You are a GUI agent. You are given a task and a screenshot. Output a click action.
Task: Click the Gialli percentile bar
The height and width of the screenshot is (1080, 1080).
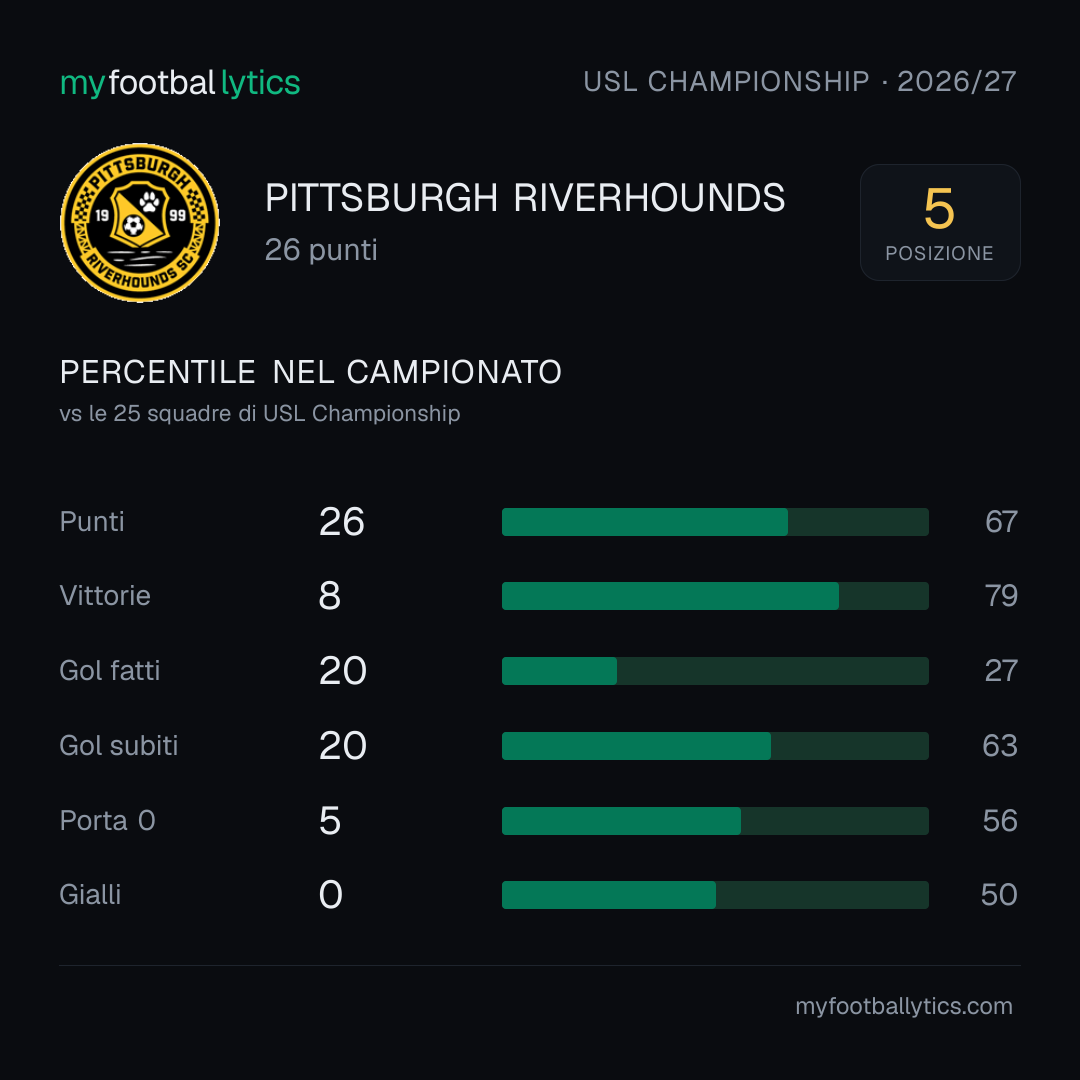(715, 895)
